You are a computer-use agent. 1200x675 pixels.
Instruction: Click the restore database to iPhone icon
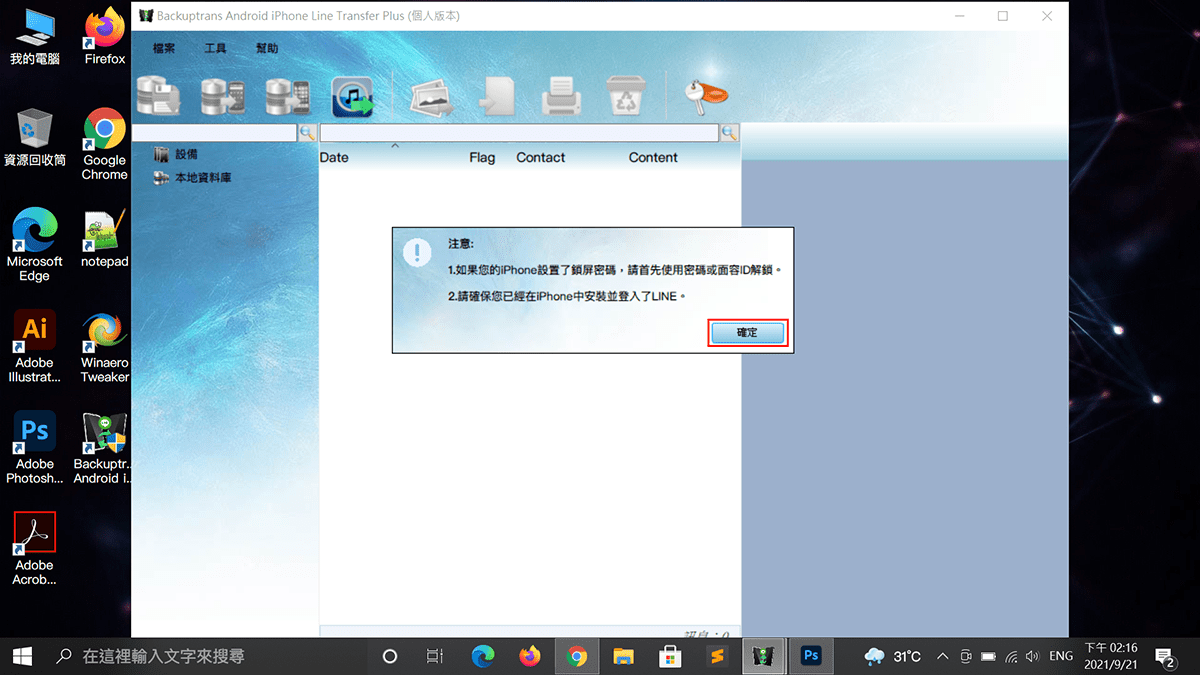click(287, 96)
